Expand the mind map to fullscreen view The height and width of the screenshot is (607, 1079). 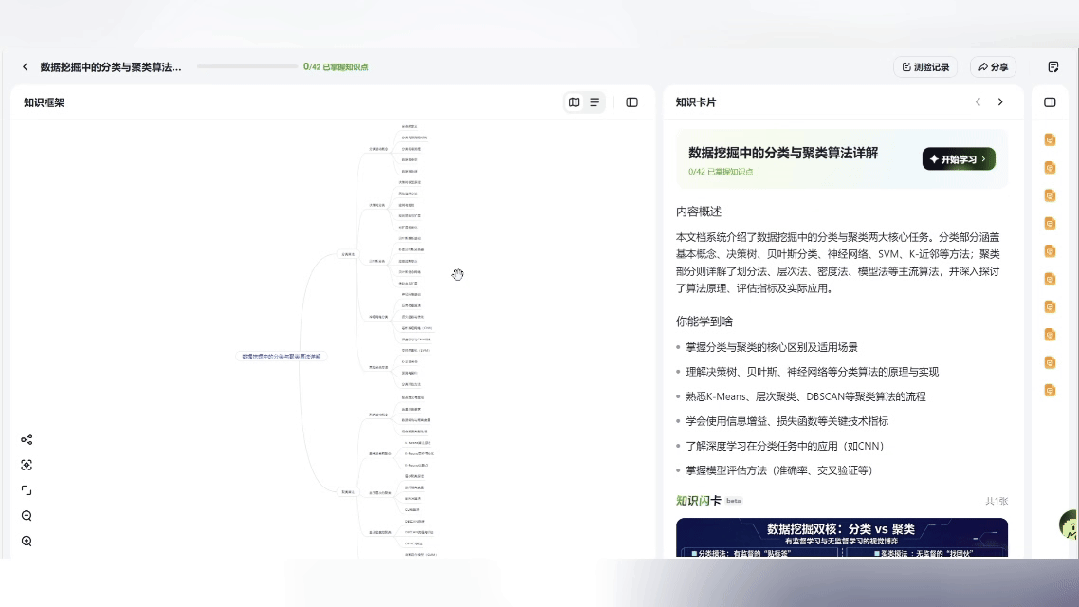point(26,490)
